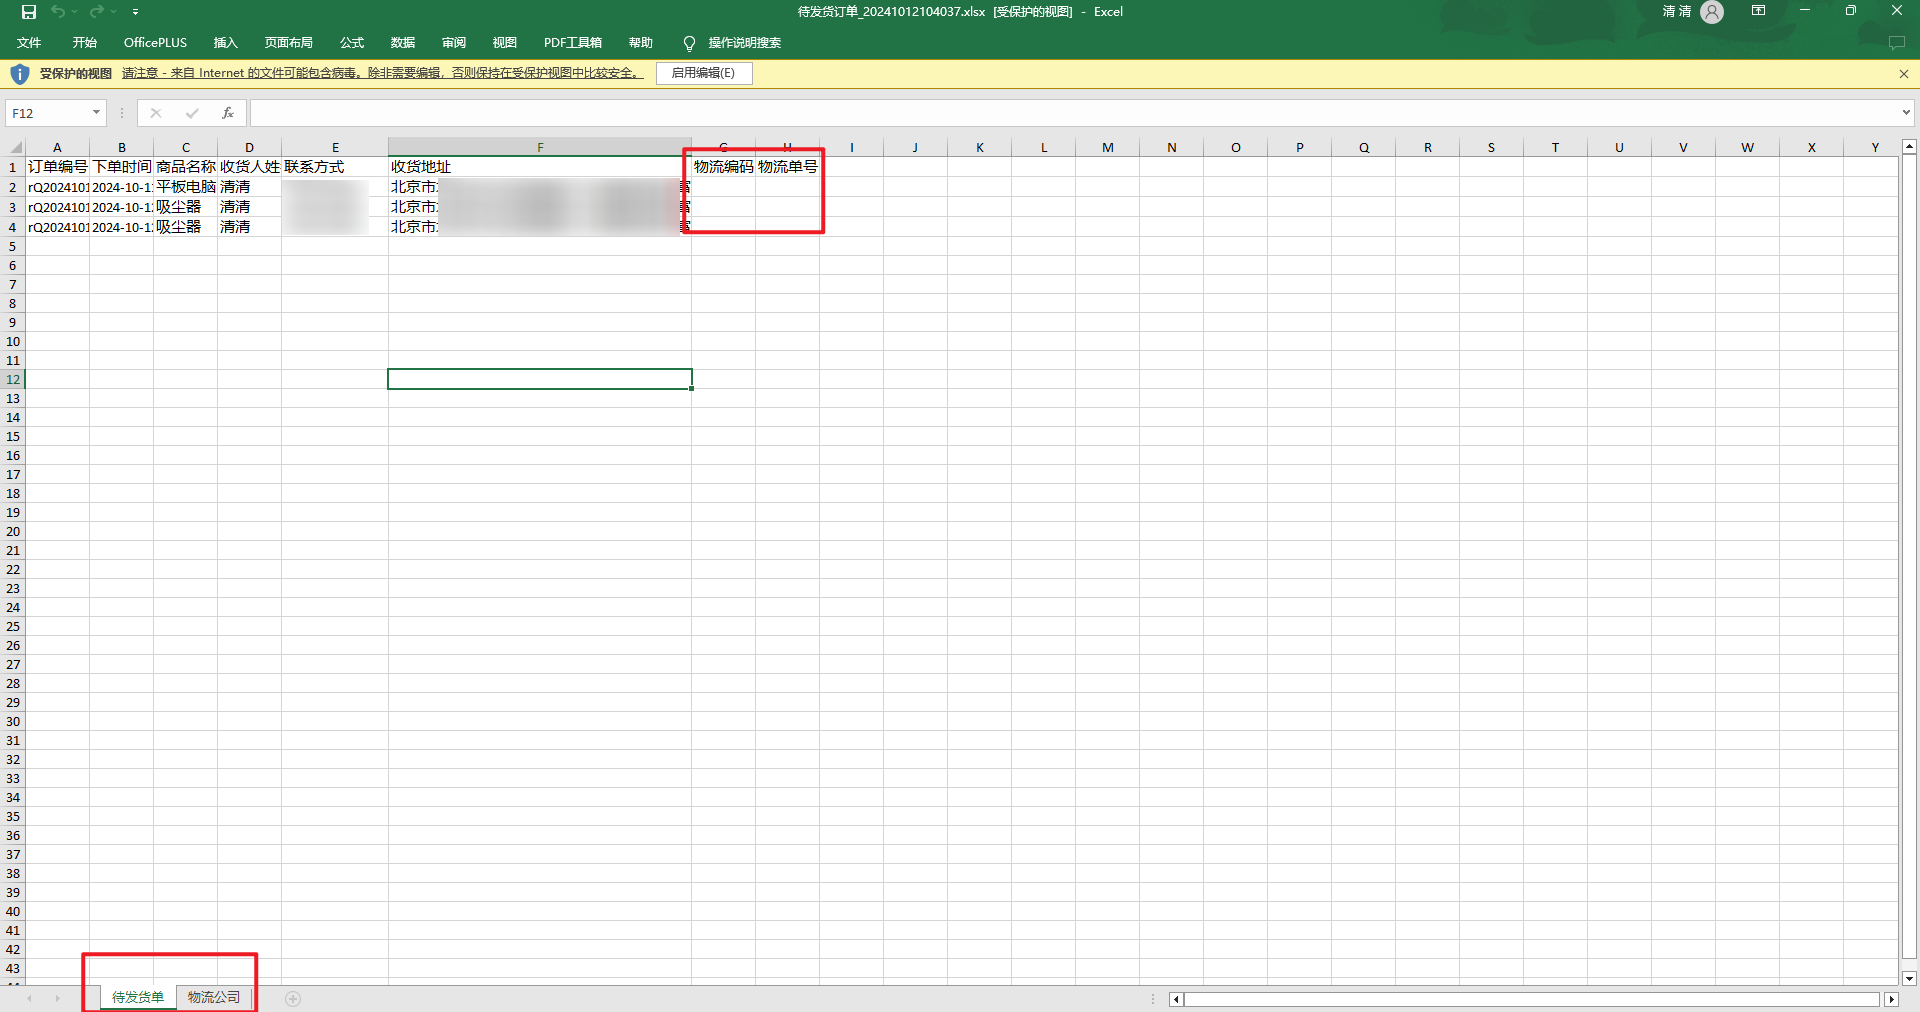The width and height of the screenshot is (1920, 1012).
Task: Click the Select All corner triangle
Action: pyautogui.click(x=15, y=147)
